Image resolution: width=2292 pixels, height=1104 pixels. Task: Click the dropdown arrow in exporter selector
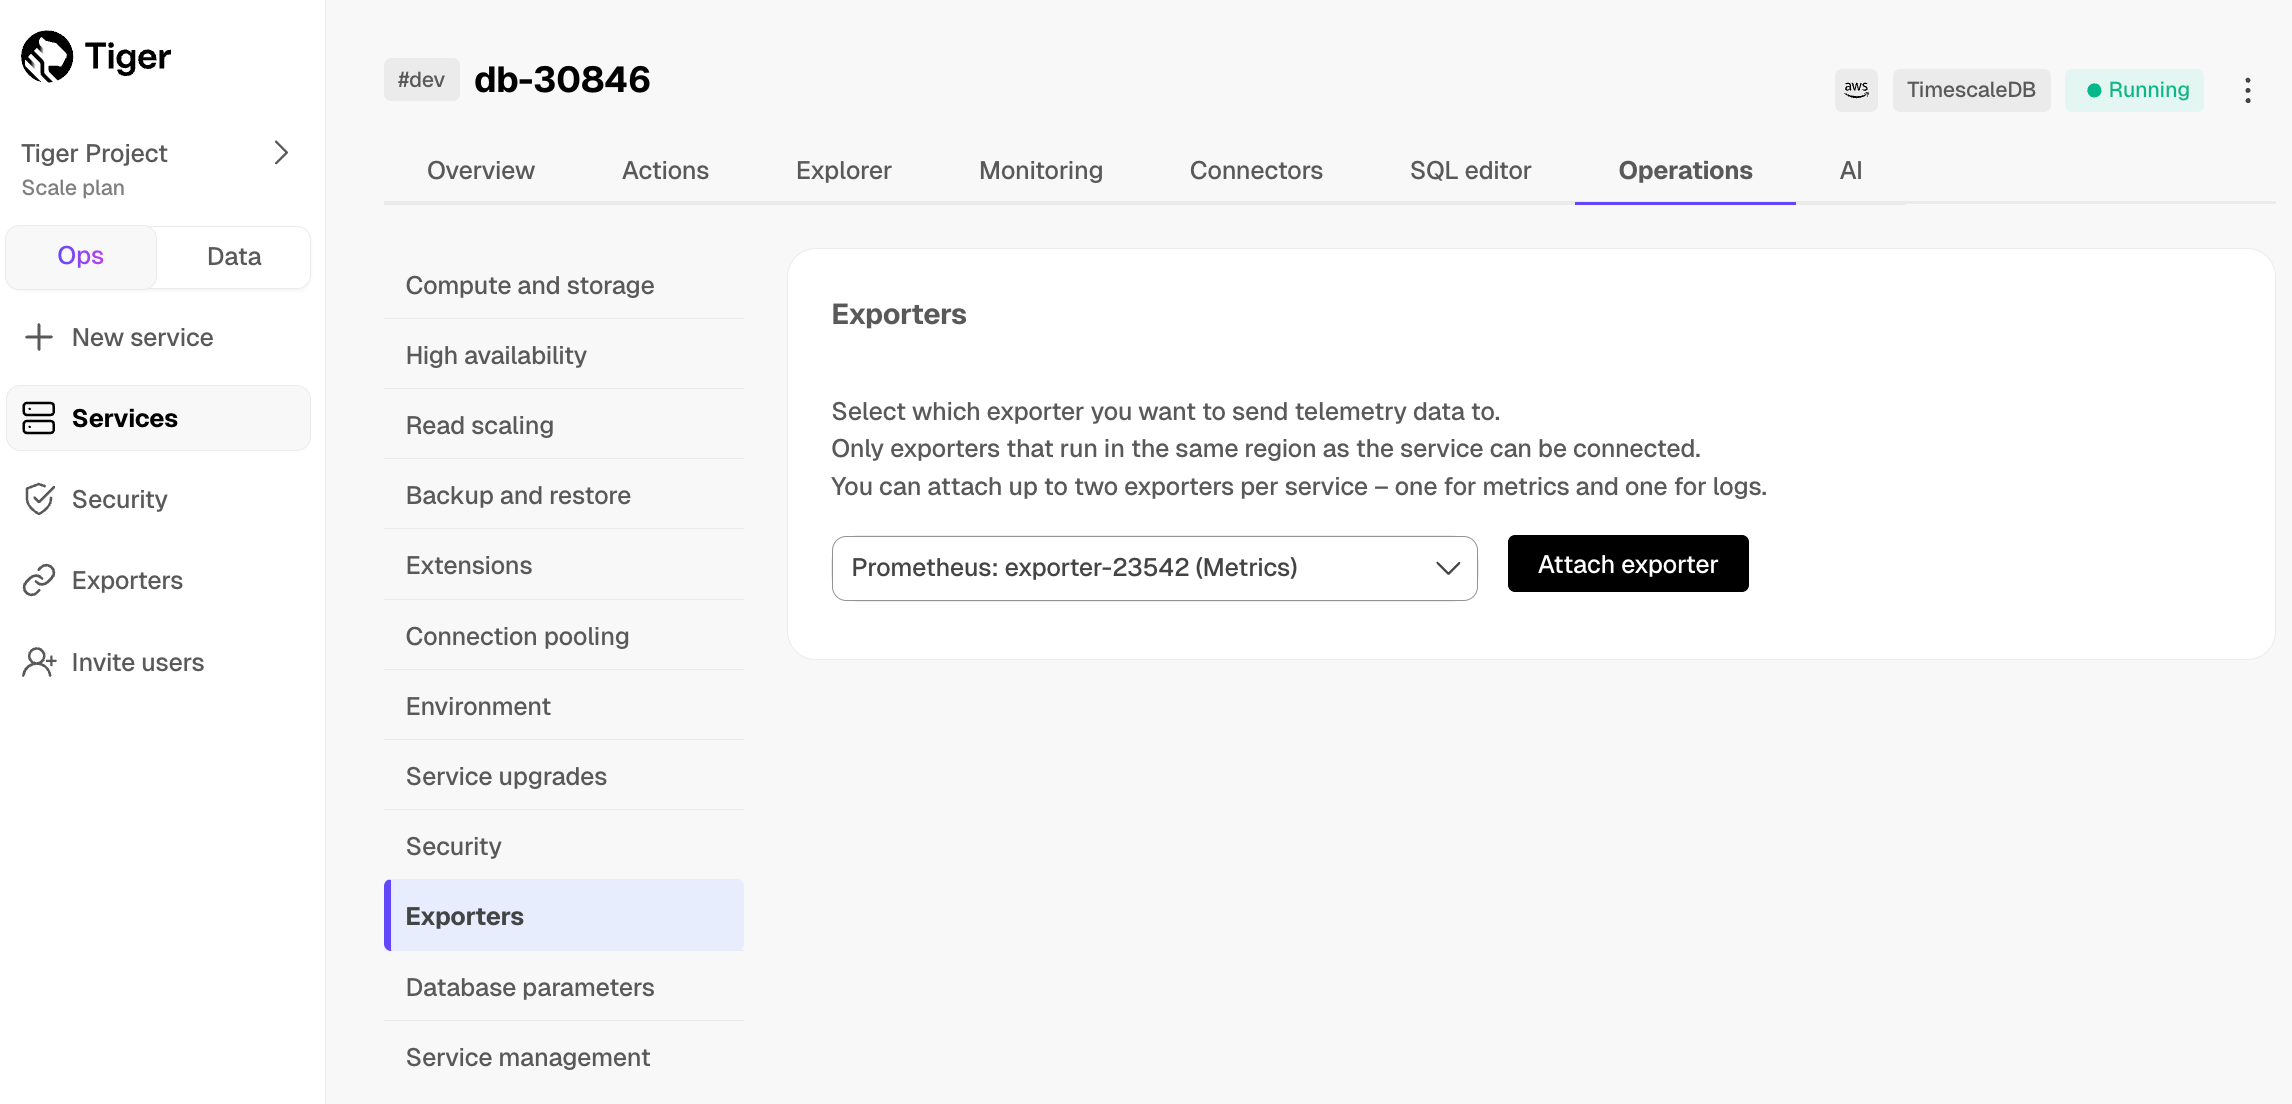[x=1447, y=568]
